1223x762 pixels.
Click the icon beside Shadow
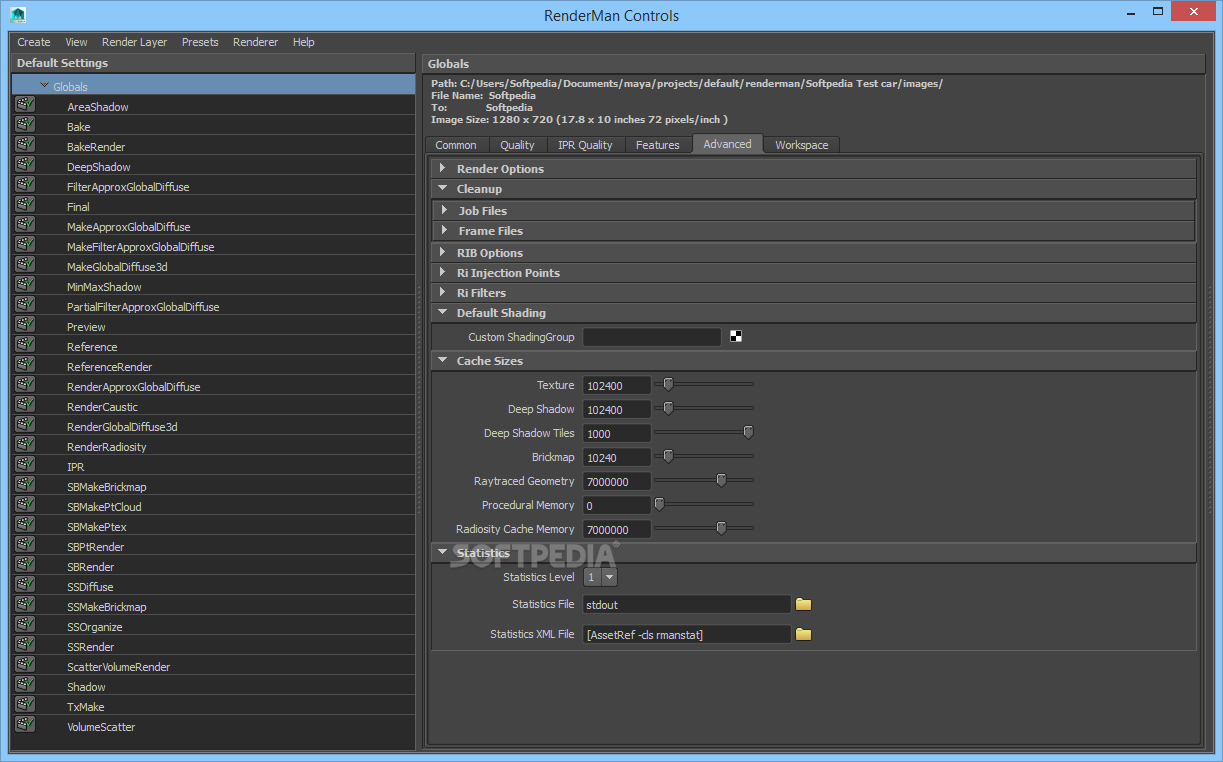[x=25, y=685]
